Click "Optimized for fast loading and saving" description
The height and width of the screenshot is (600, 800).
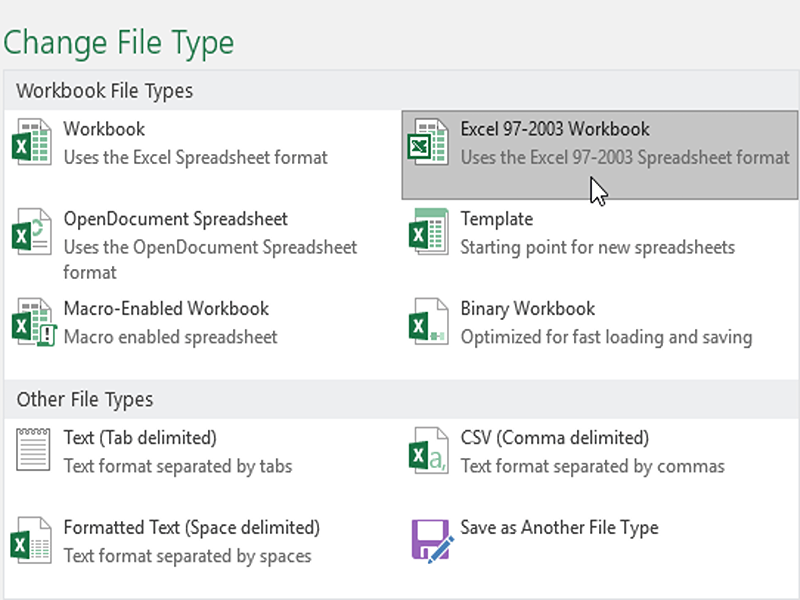607,337
